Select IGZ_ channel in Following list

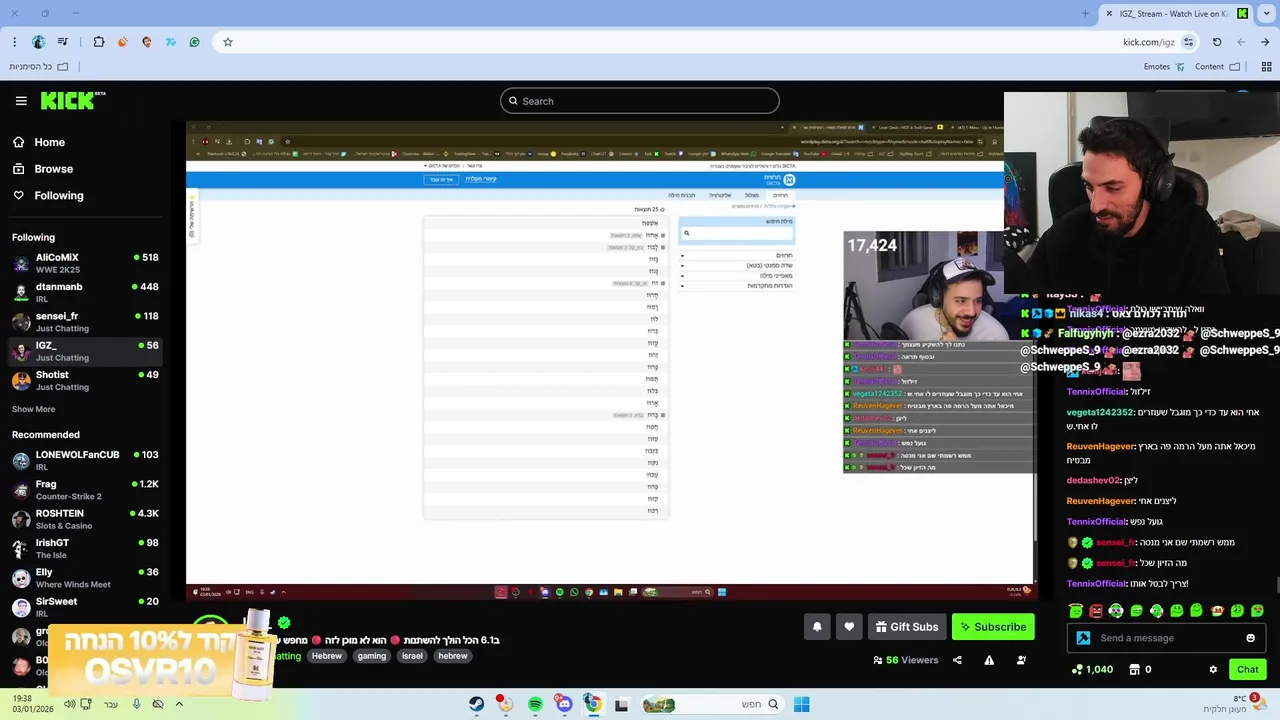tap(85, 351)
